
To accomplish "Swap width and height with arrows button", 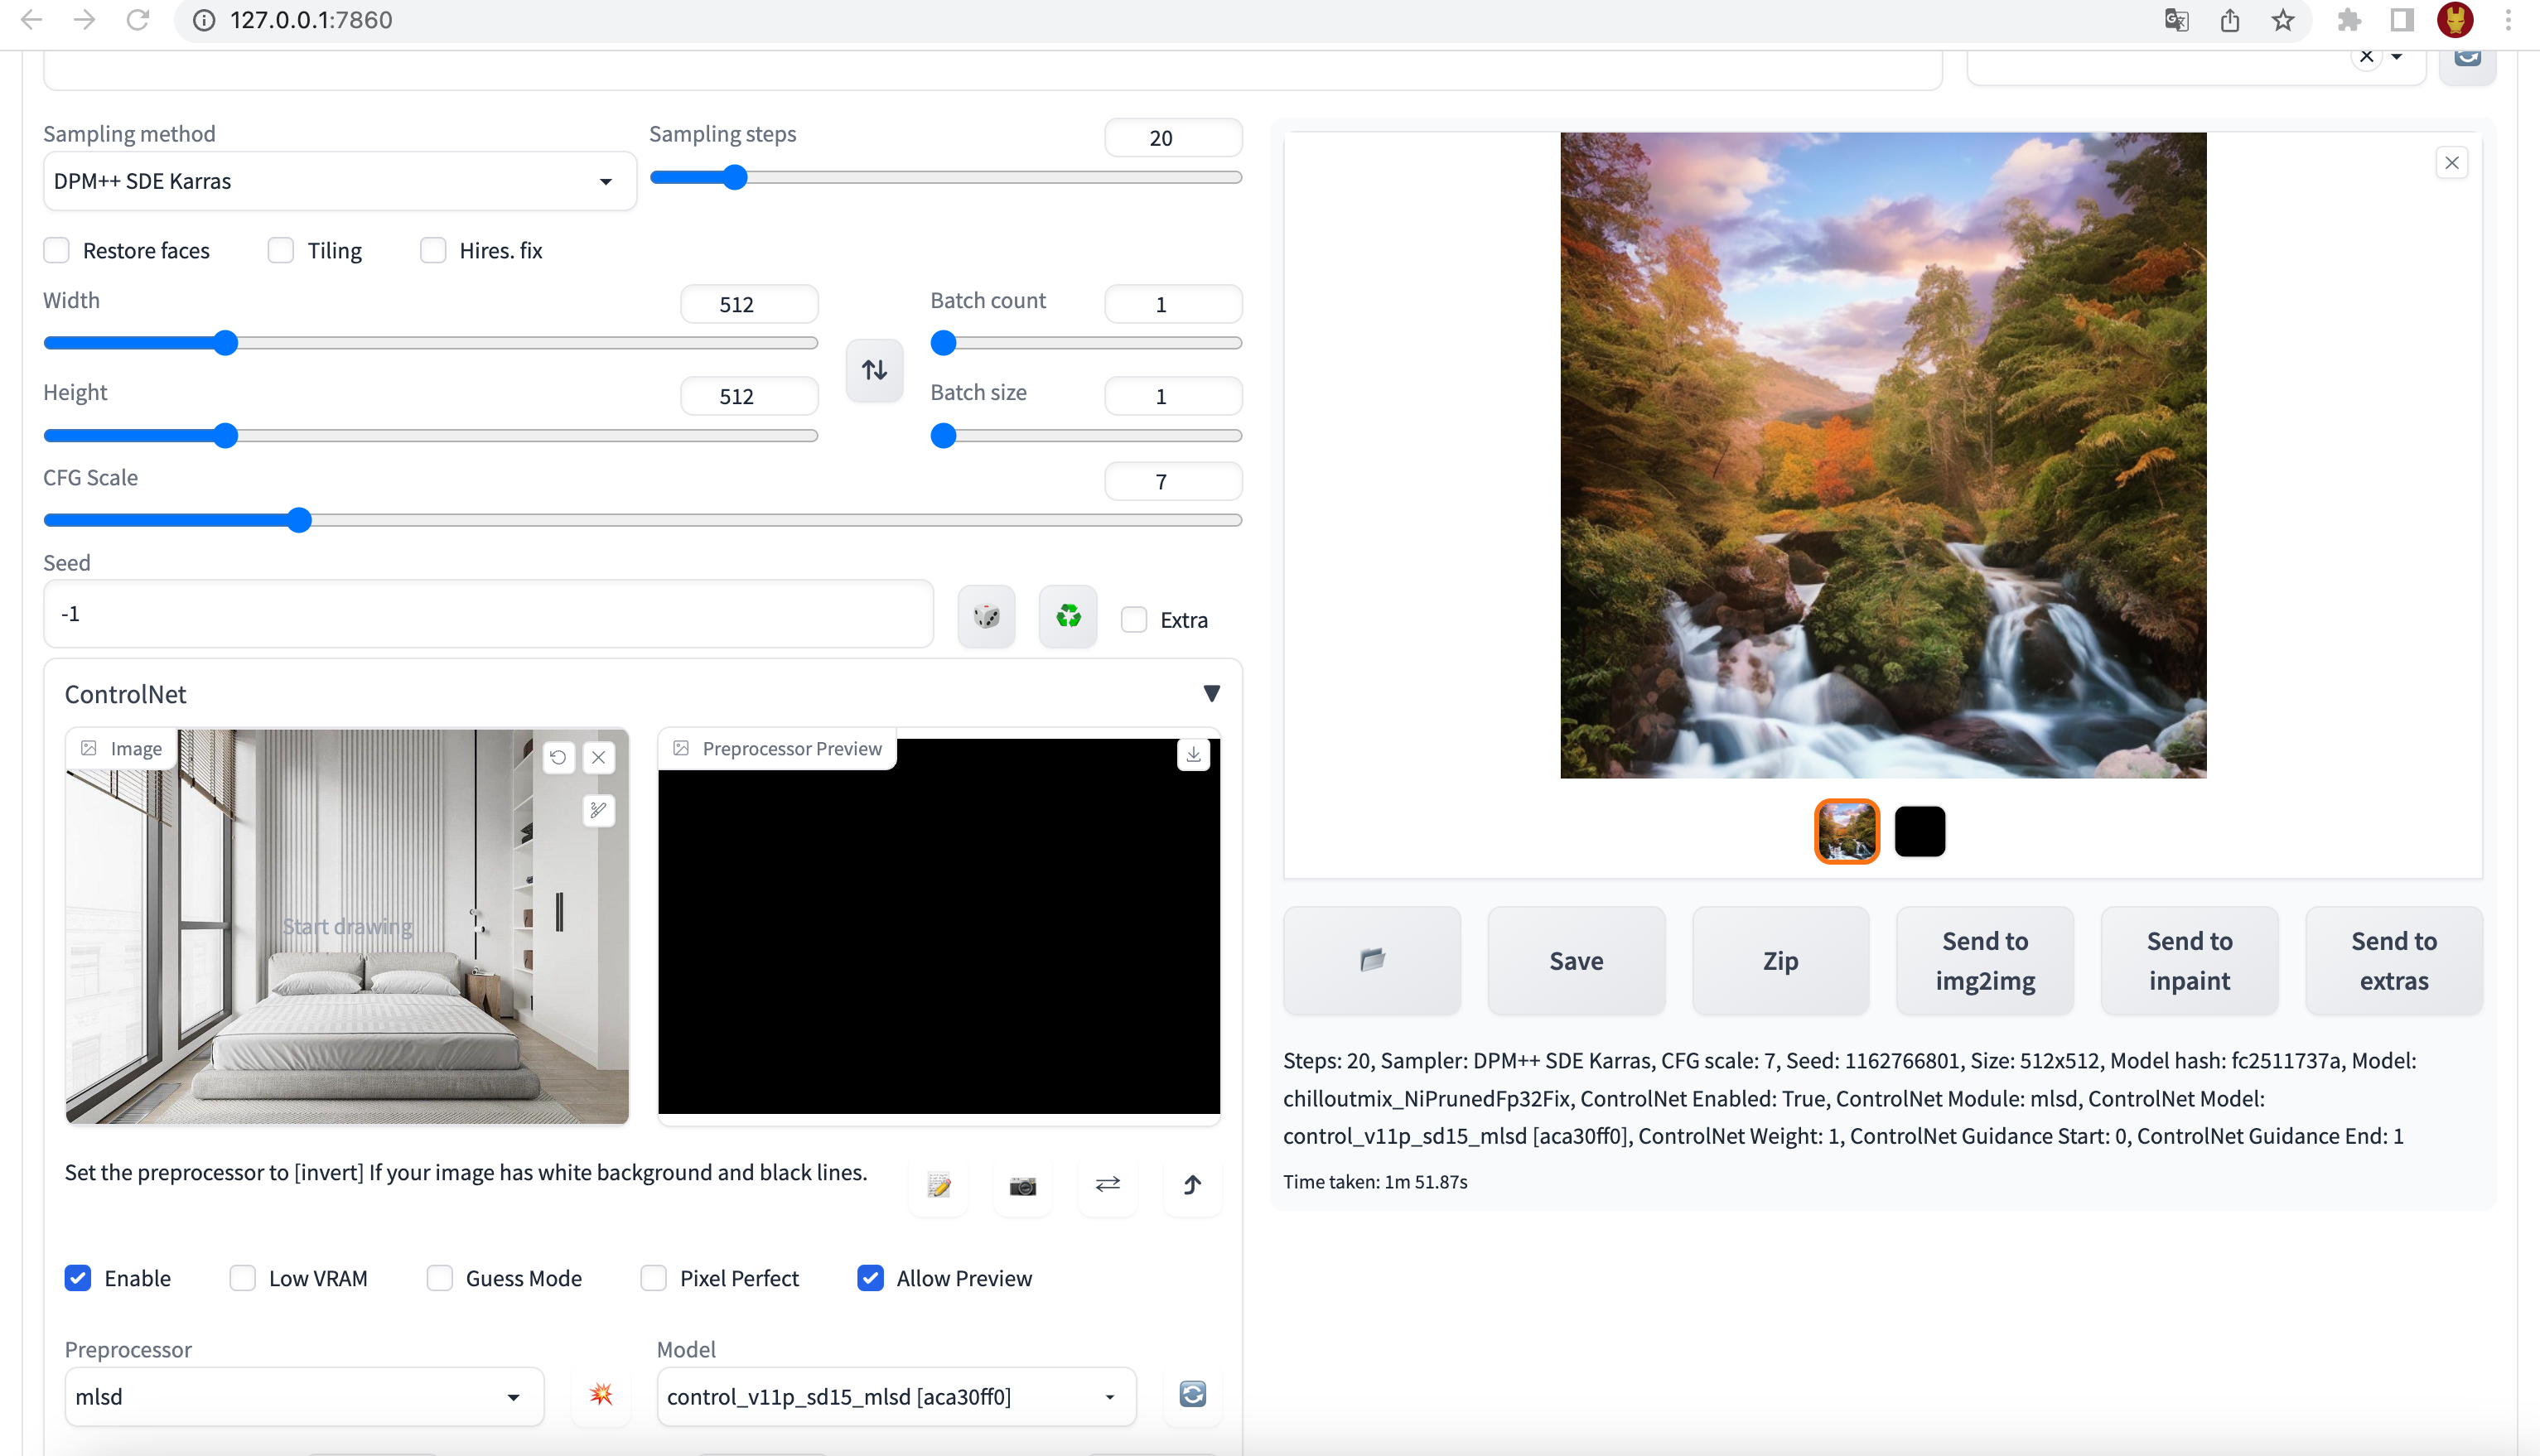I will coord(874,370).
